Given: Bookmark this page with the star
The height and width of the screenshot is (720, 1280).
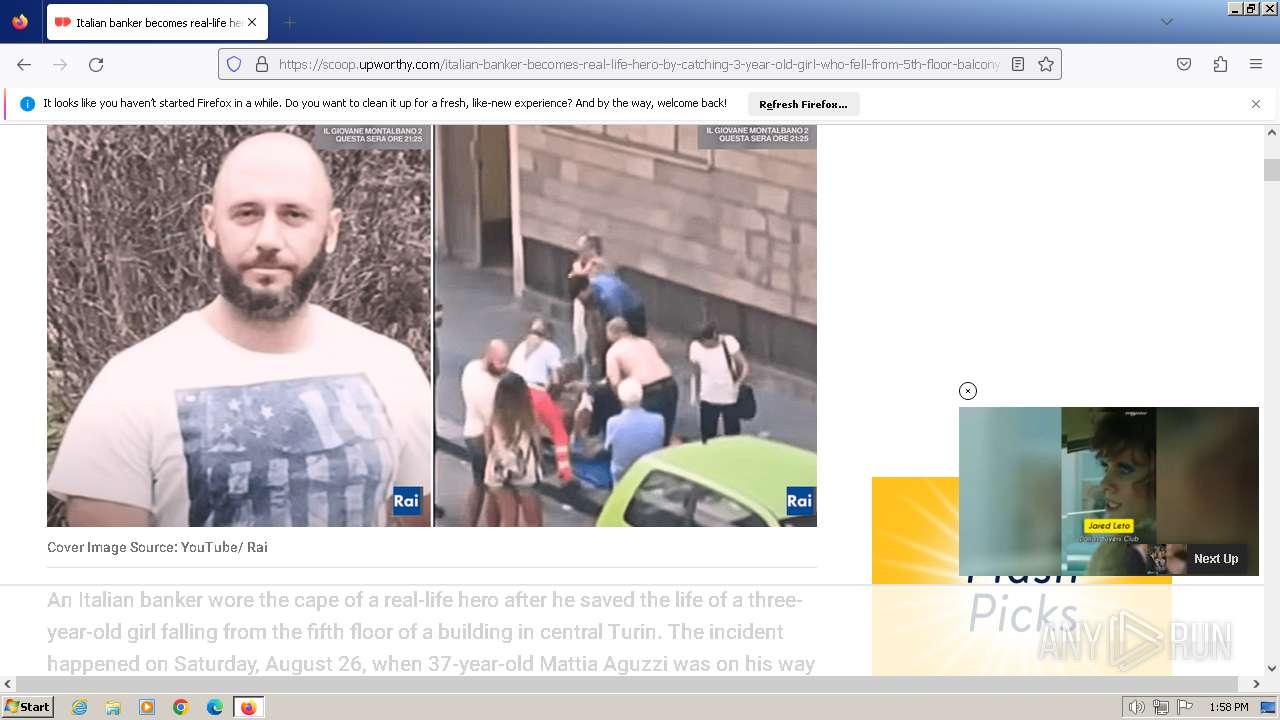Looking at the screenshot, I should [1046, 64].
